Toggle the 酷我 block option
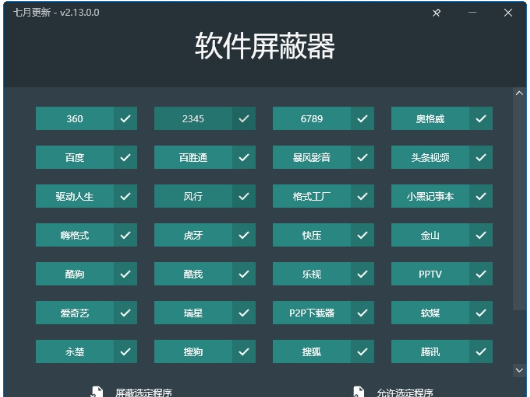530x397 pixels. point(205,274)
